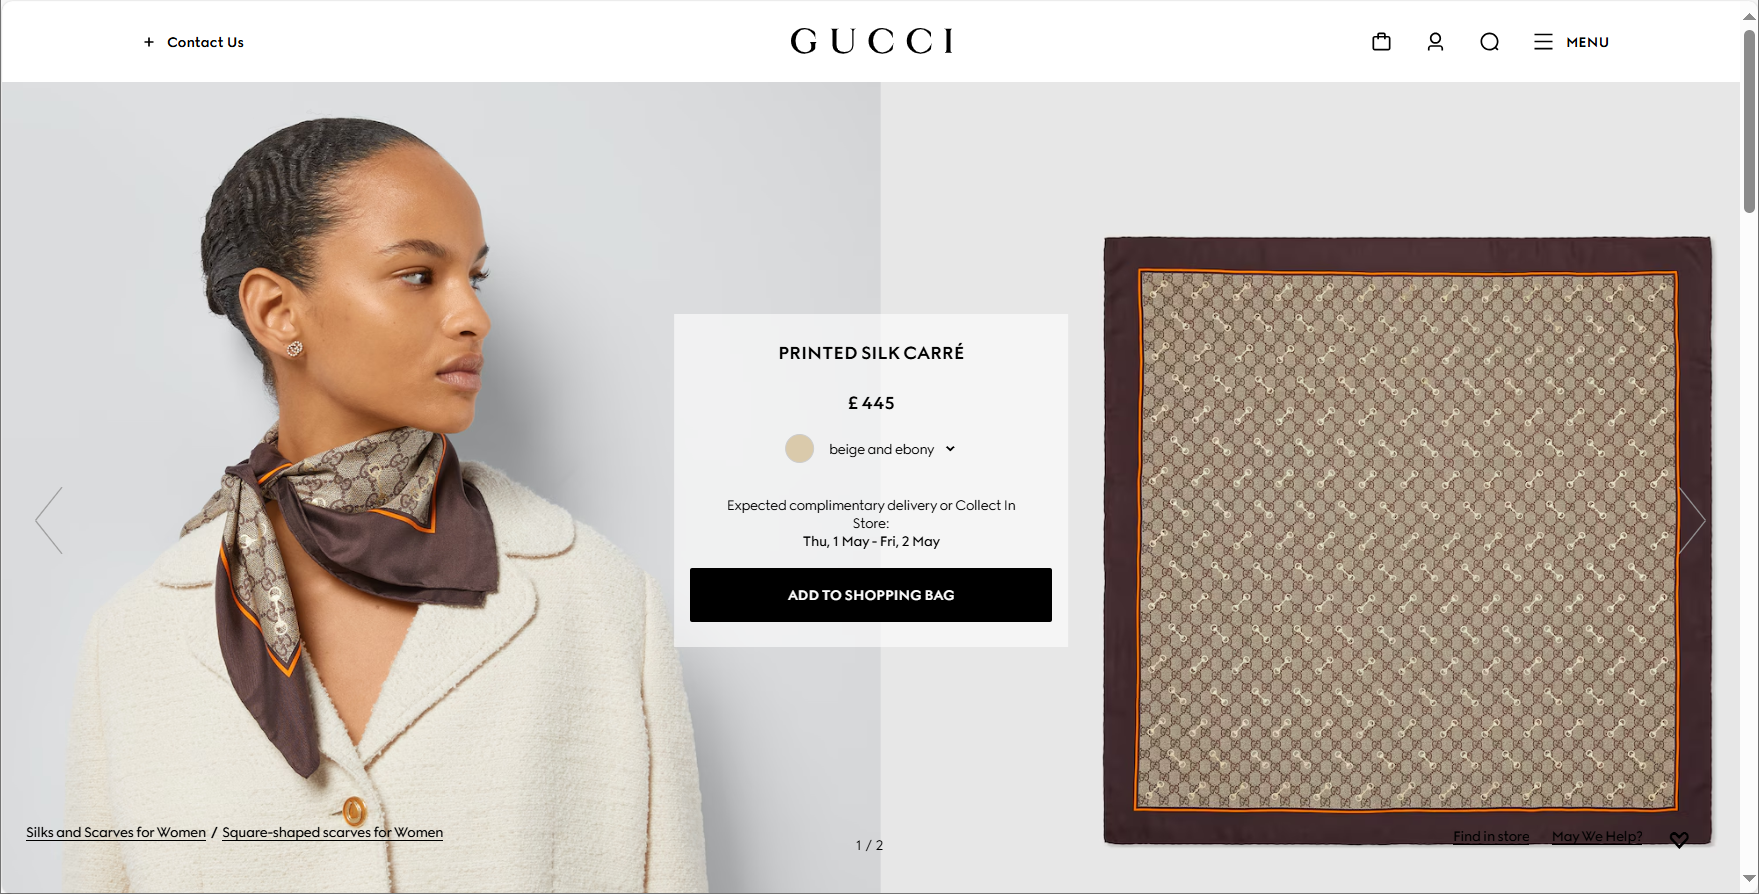Open the shopping bag icon
This screenshot has width=1759, height=894.
pyautogui.click(x=1381, y=42)
